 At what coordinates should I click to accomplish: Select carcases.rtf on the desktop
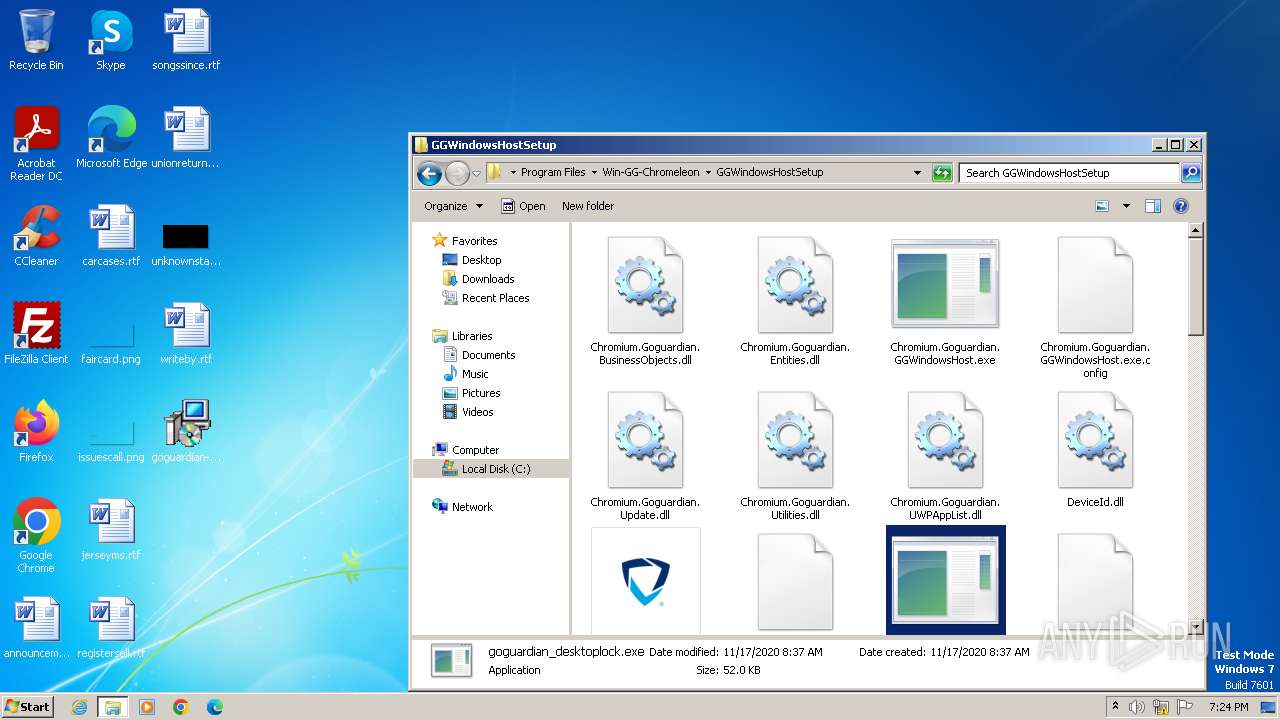(110, 236)
